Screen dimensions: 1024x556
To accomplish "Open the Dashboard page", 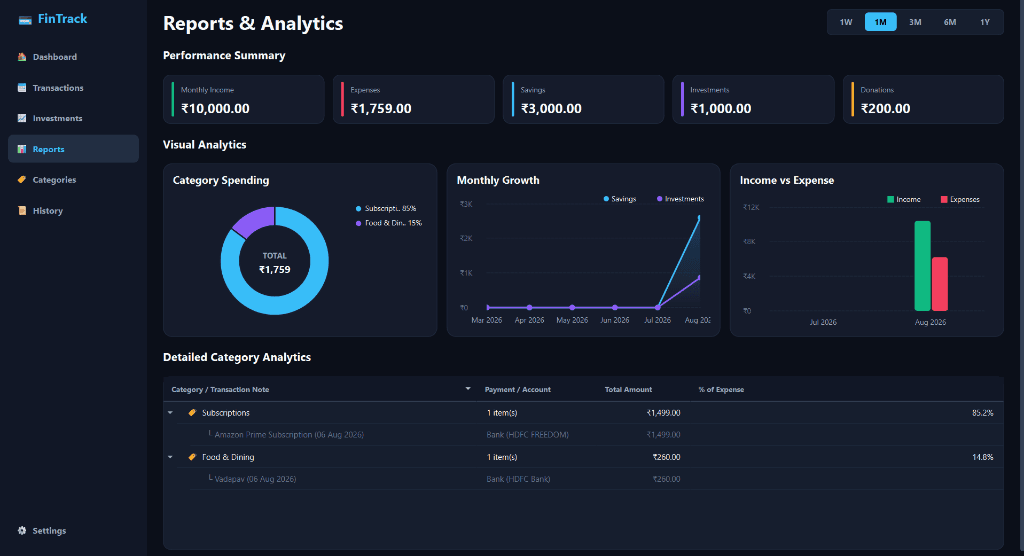I will (73, 57).
